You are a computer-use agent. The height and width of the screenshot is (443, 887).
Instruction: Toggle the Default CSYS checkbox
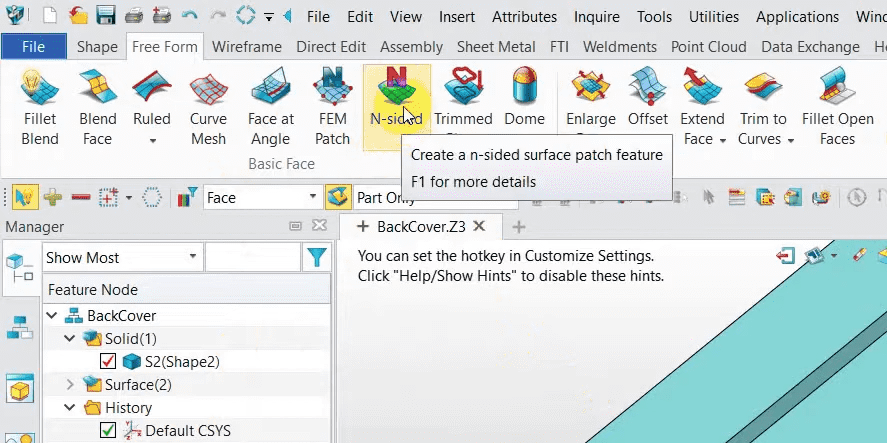tap(109, 431)
